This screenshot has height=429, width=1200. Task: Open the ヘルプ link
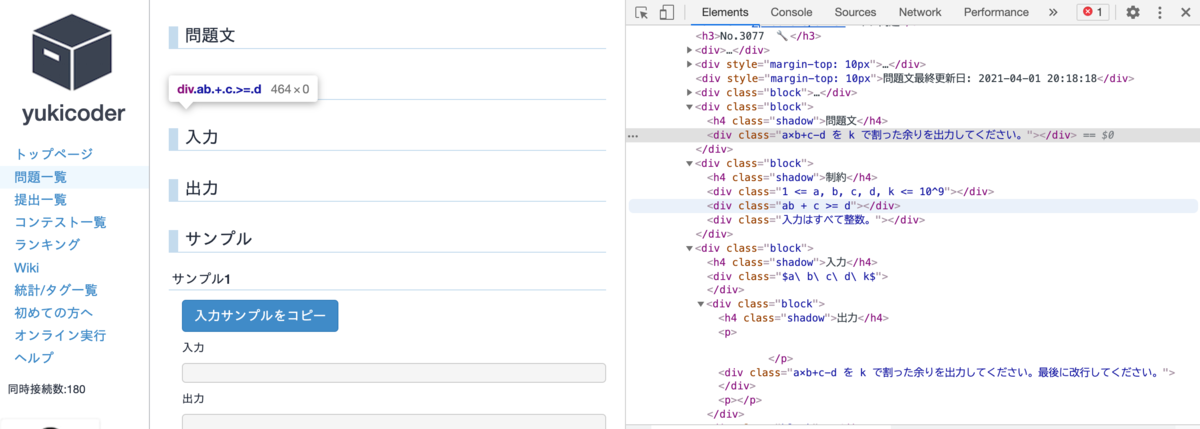point(34,358)
